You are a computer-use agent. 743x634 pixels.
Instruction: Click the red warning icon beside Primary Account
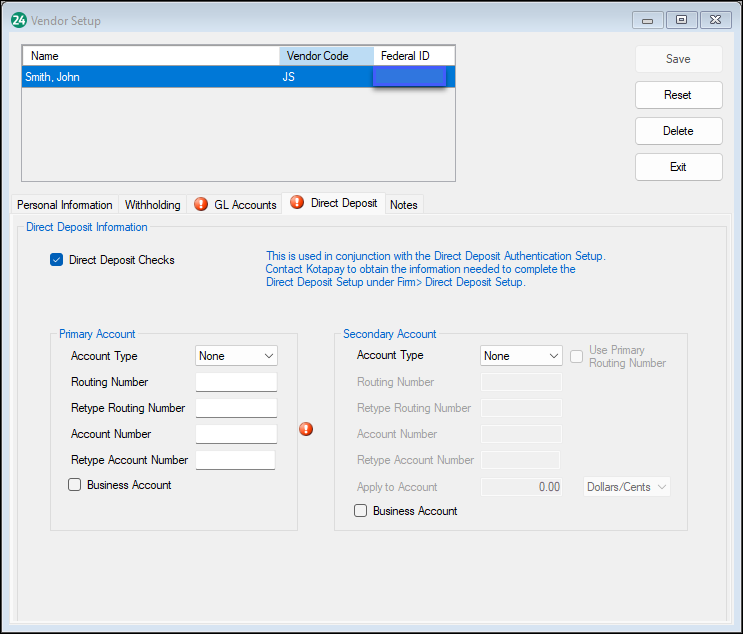coord(306,429)
